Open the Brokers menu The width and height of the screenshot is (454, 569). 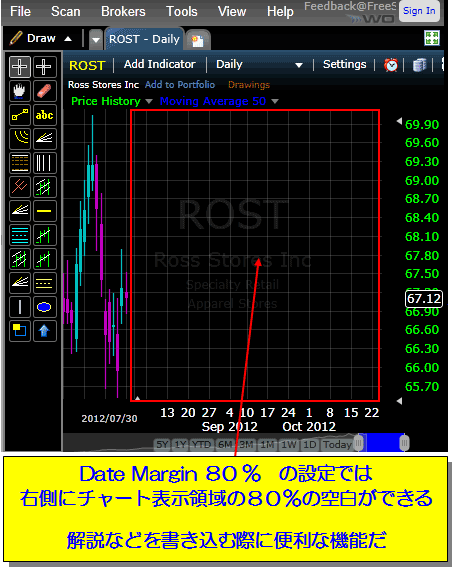[x=123, y=12]
